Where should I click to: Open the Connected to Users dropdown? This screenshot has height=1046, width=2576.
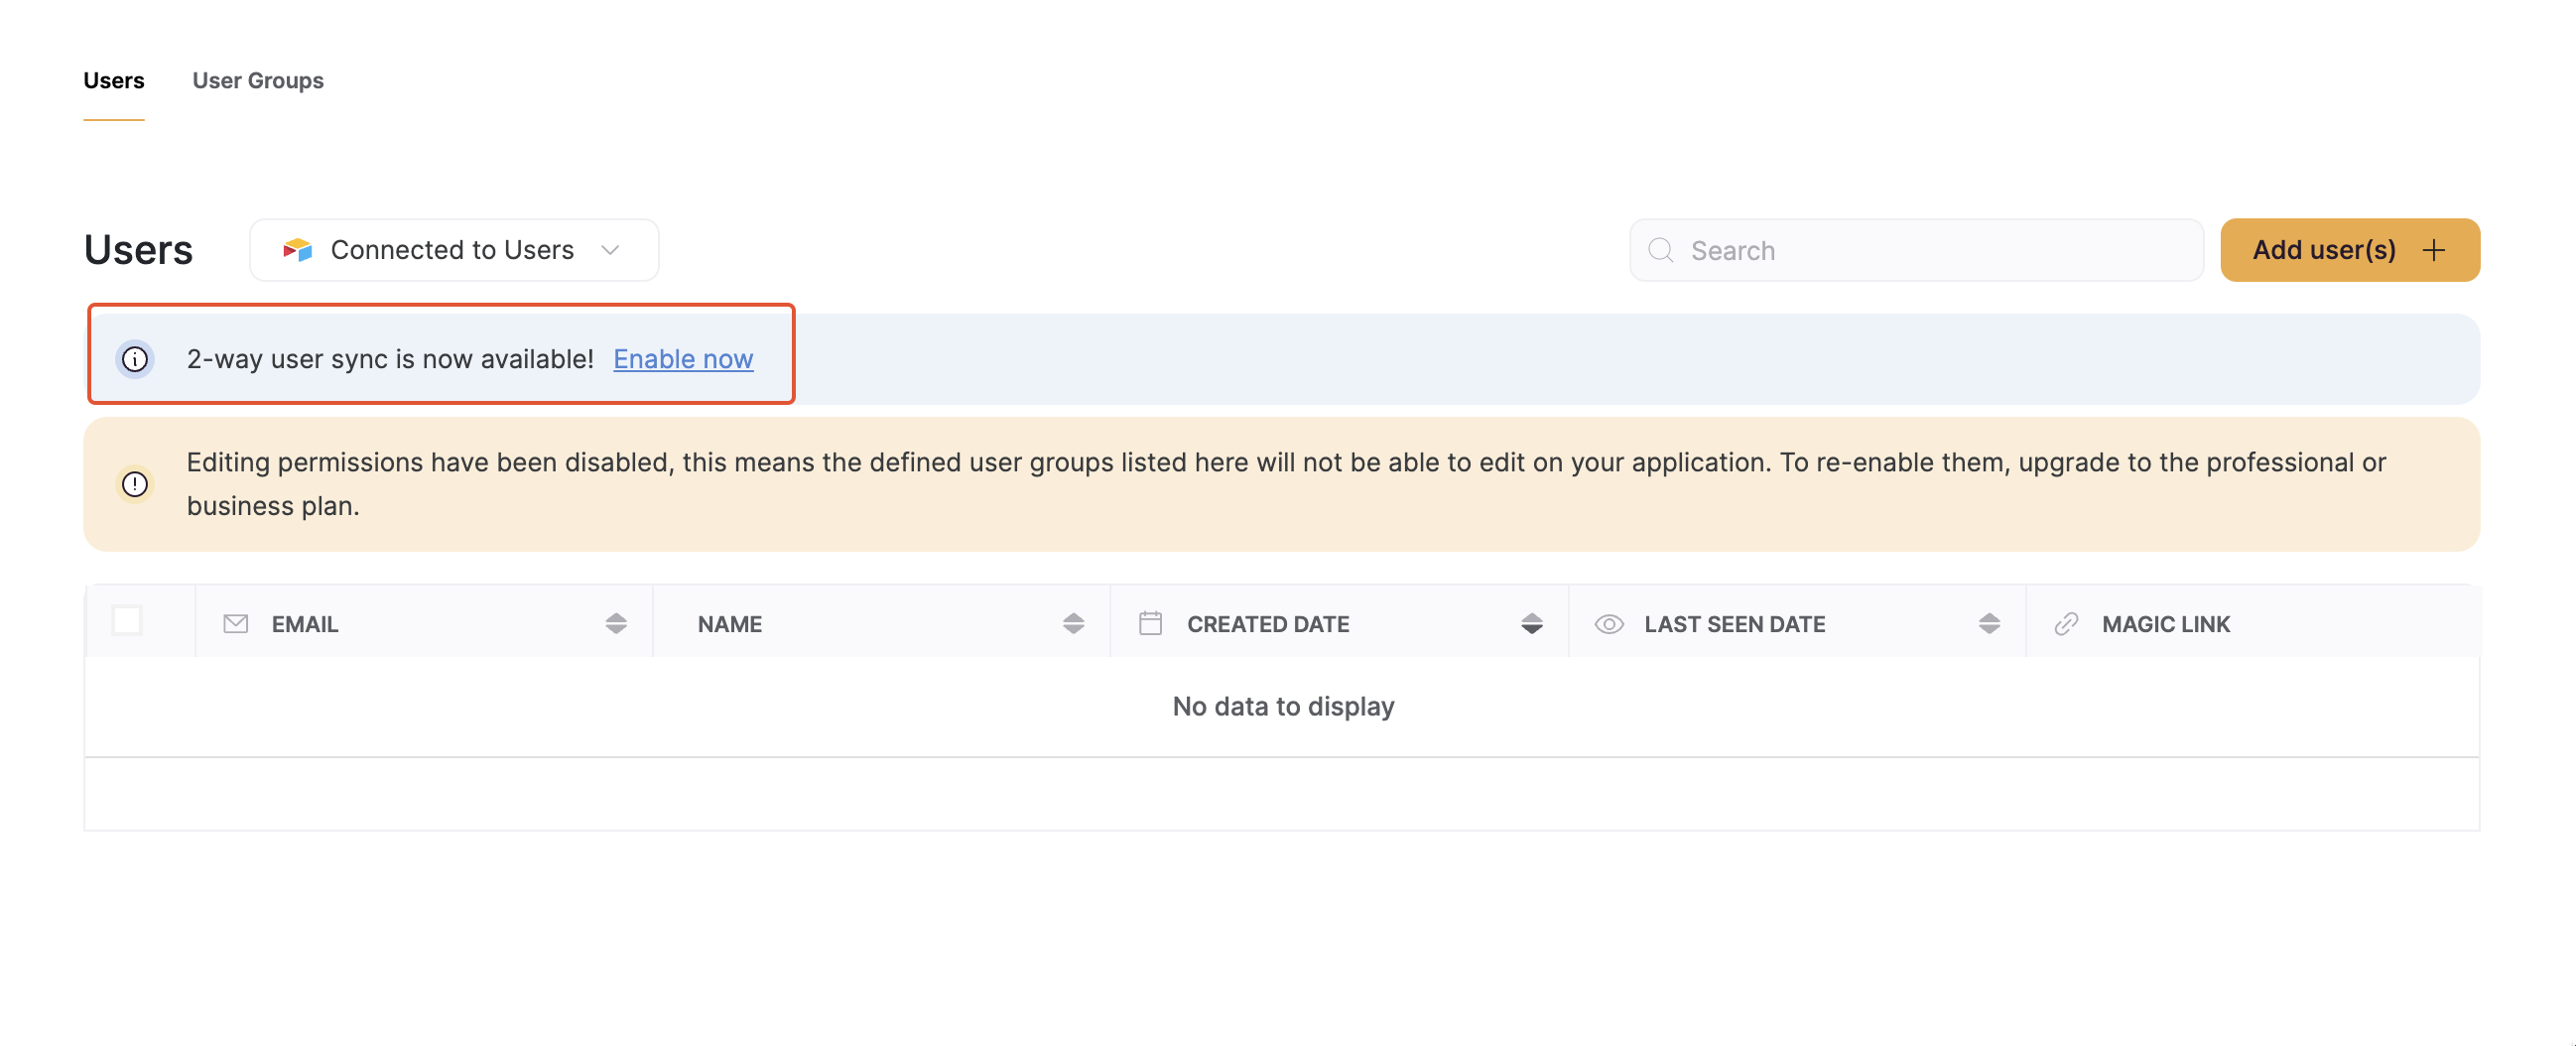(x=452, y=250)
